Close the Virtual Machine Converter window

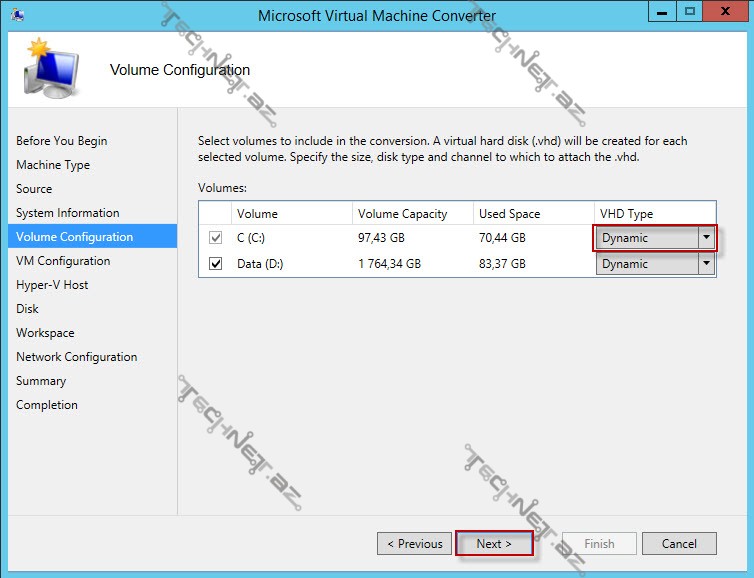click(726, 13)
